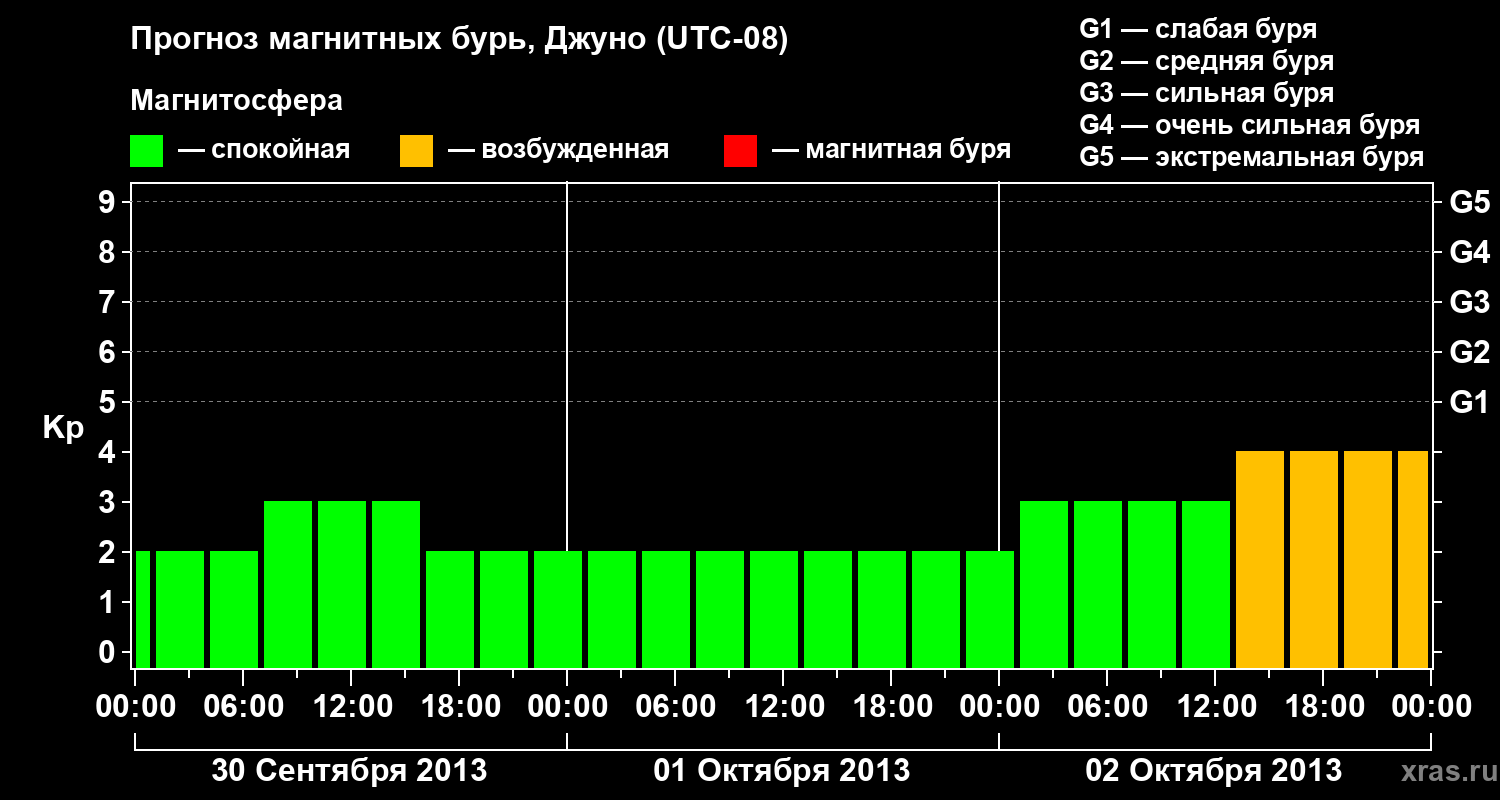Select the 'G1 — слабая буря' legend line
Image resolution: width=1500 pixels, height=800 pixels.
click(1198, 29)
